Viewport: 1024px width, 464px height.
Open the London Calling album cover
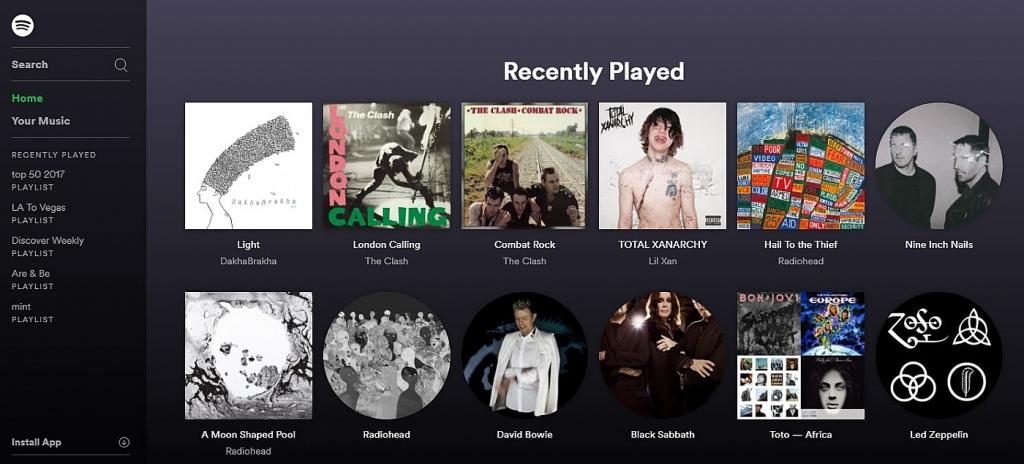pos(387,165)
